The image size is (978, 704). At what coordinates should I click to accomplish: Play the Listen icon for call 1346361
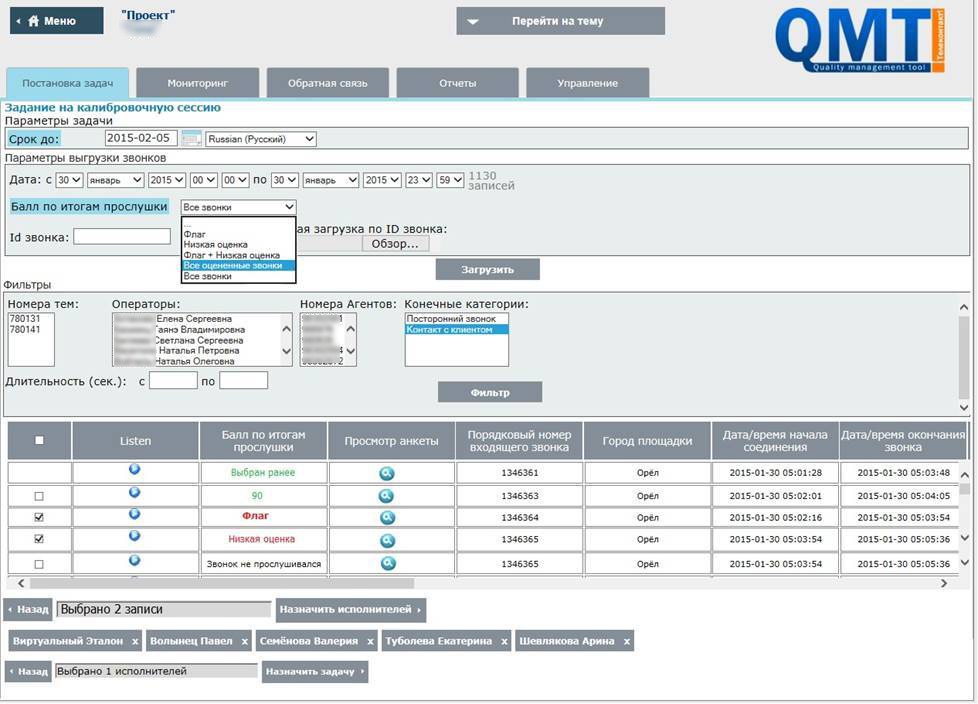coord(134,469)
